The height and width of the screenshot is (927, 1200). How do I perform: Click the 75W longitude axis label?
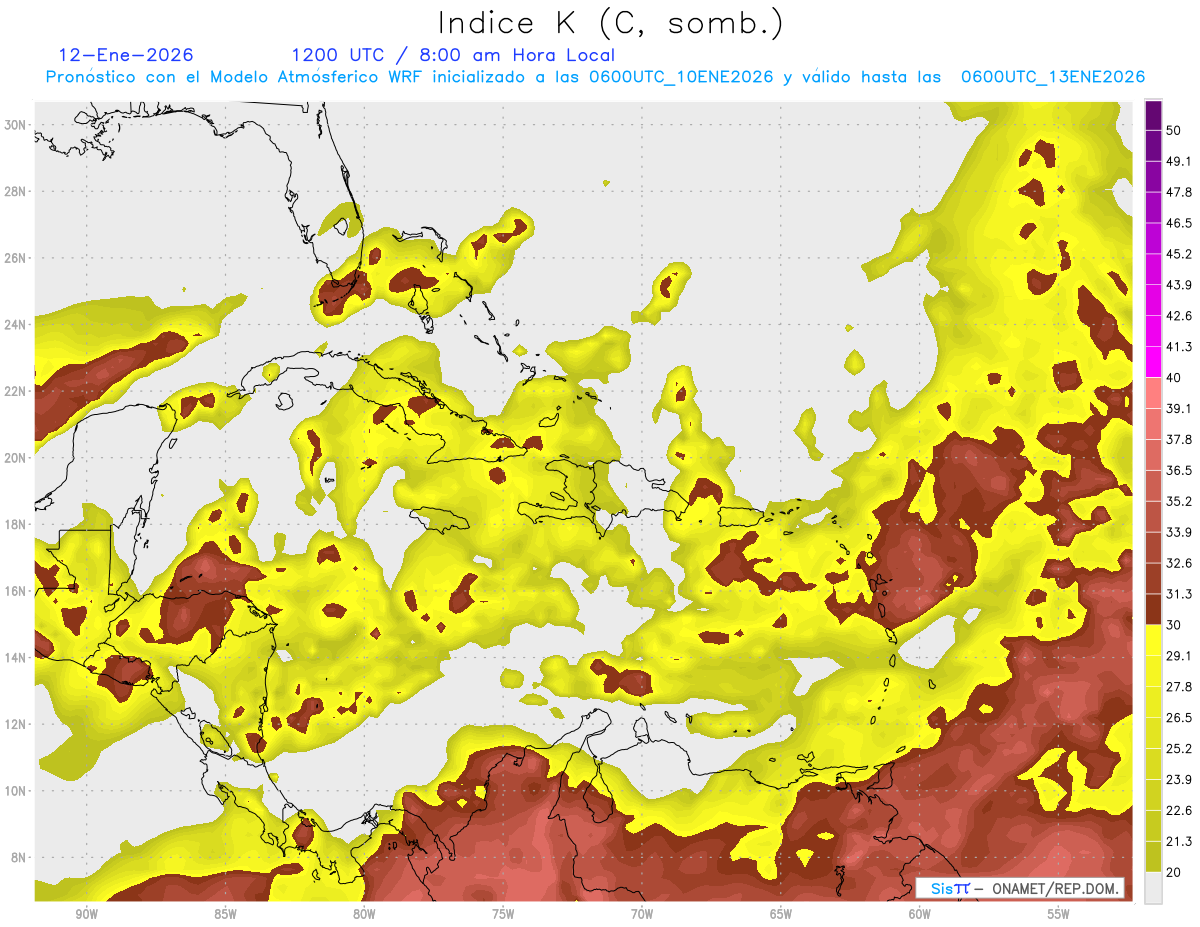(503, 914)
